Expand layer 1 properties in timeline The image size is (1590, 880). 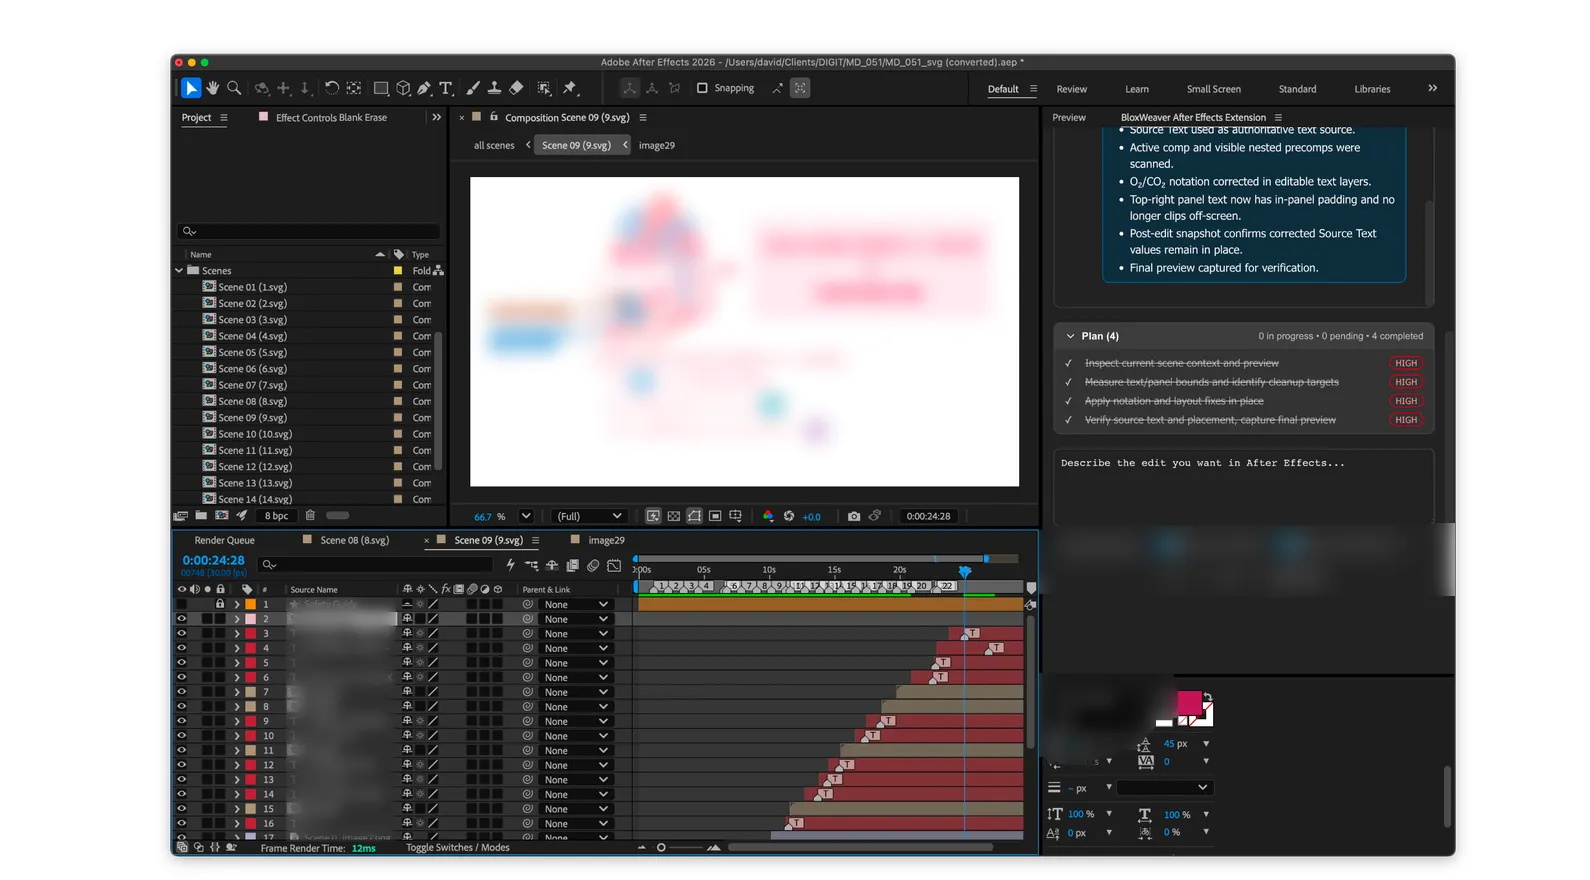237,604
